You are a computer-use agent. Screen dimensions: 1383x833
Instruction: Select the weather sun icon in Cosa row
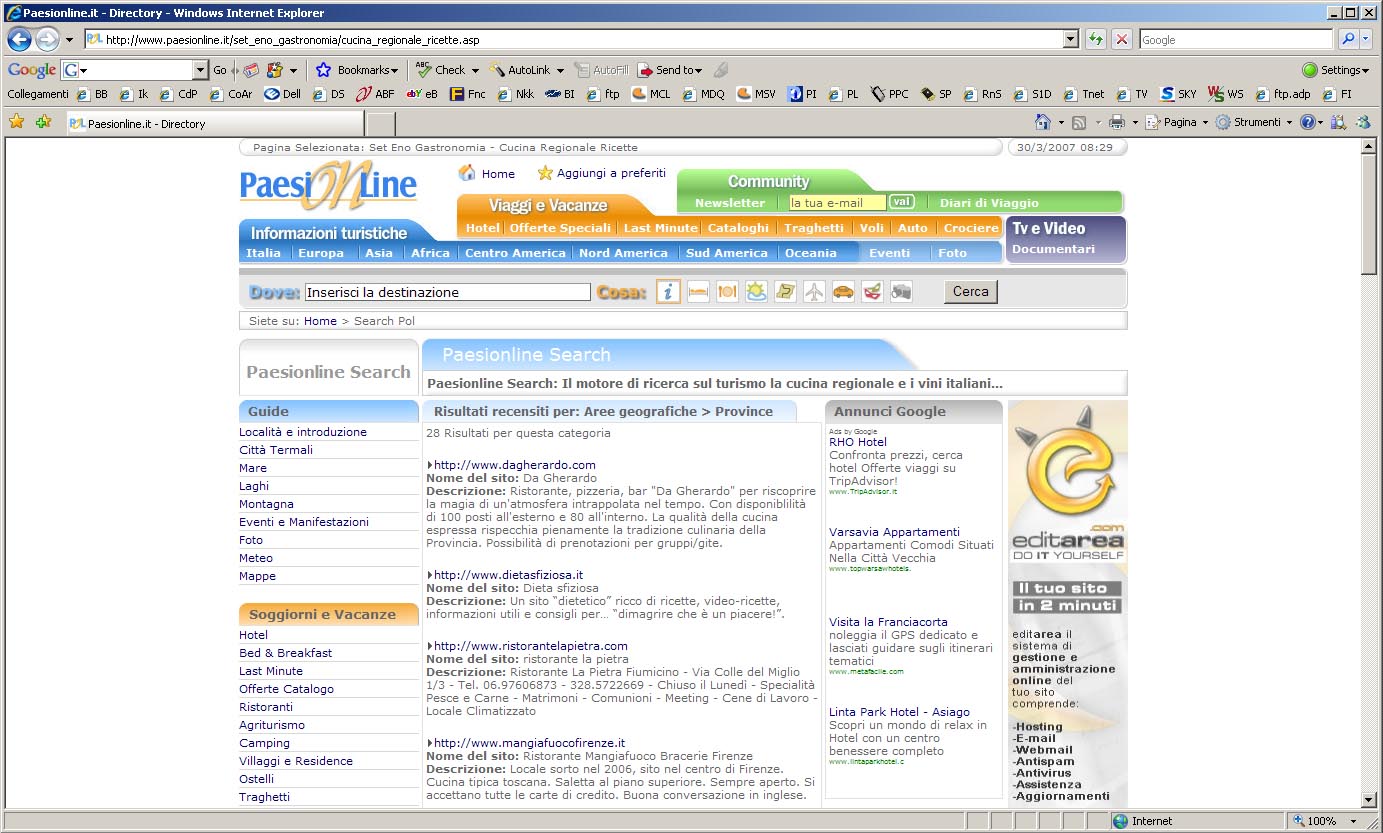click(757, 292)
